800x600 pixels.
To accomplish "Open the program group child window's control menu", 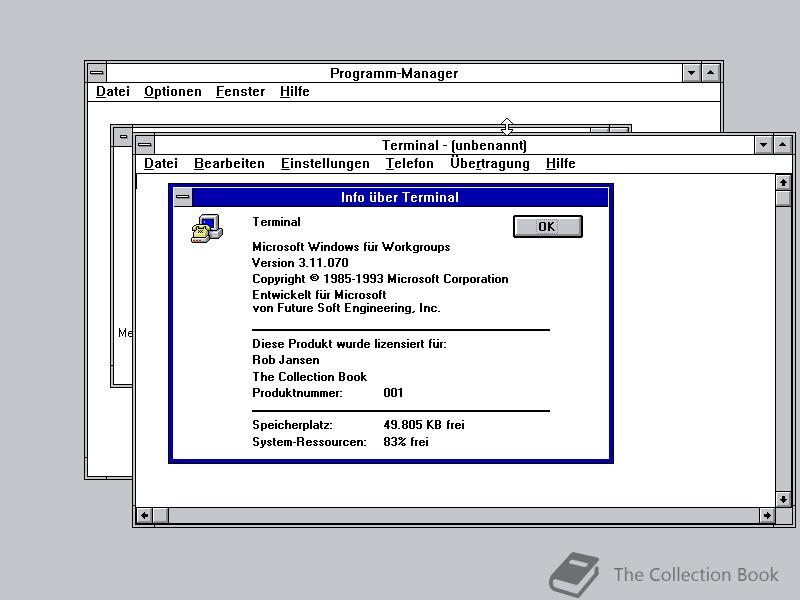I will tap(123, 136).
